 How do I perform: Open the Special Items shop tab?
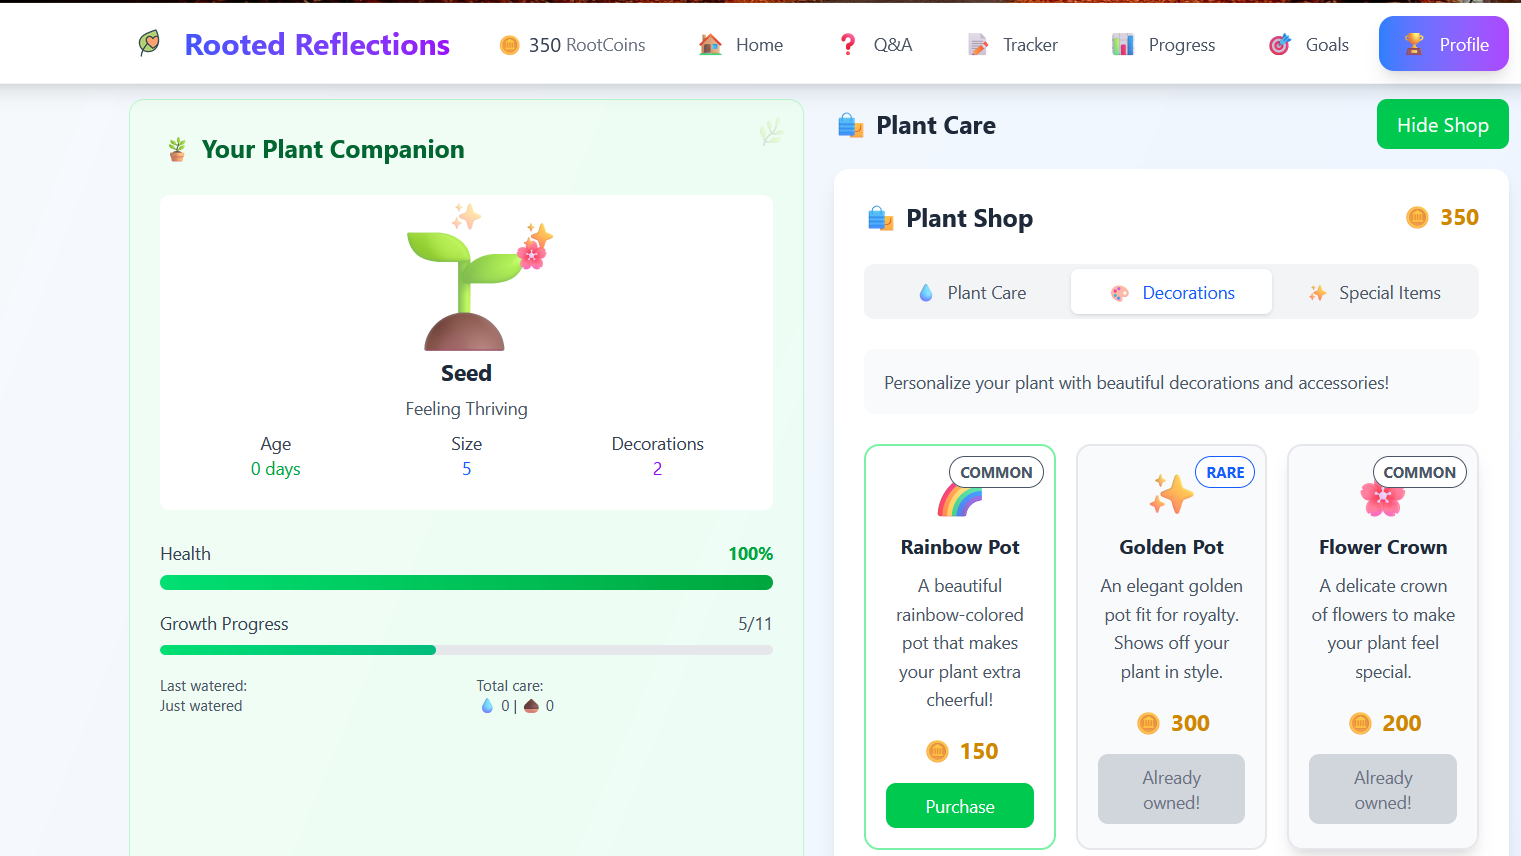pos(1374,293)
